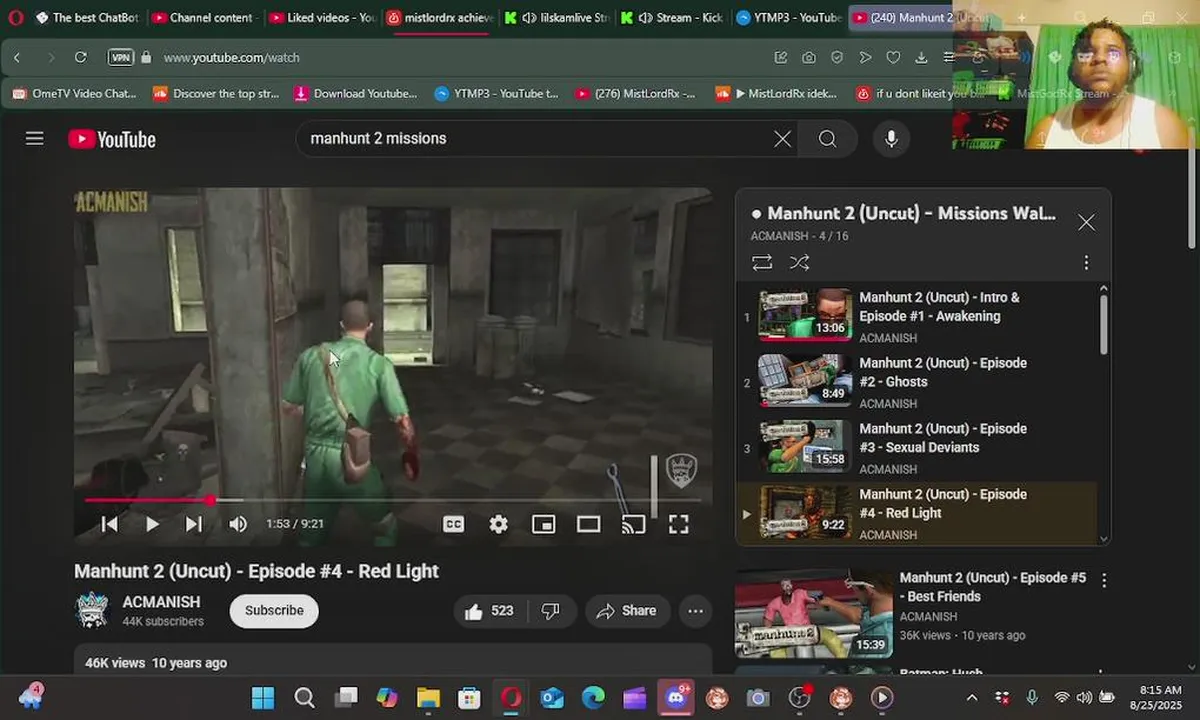The image size is (1200, 720).
Task: Add page to bookmarks heart icon
Action: pos(893,57)
